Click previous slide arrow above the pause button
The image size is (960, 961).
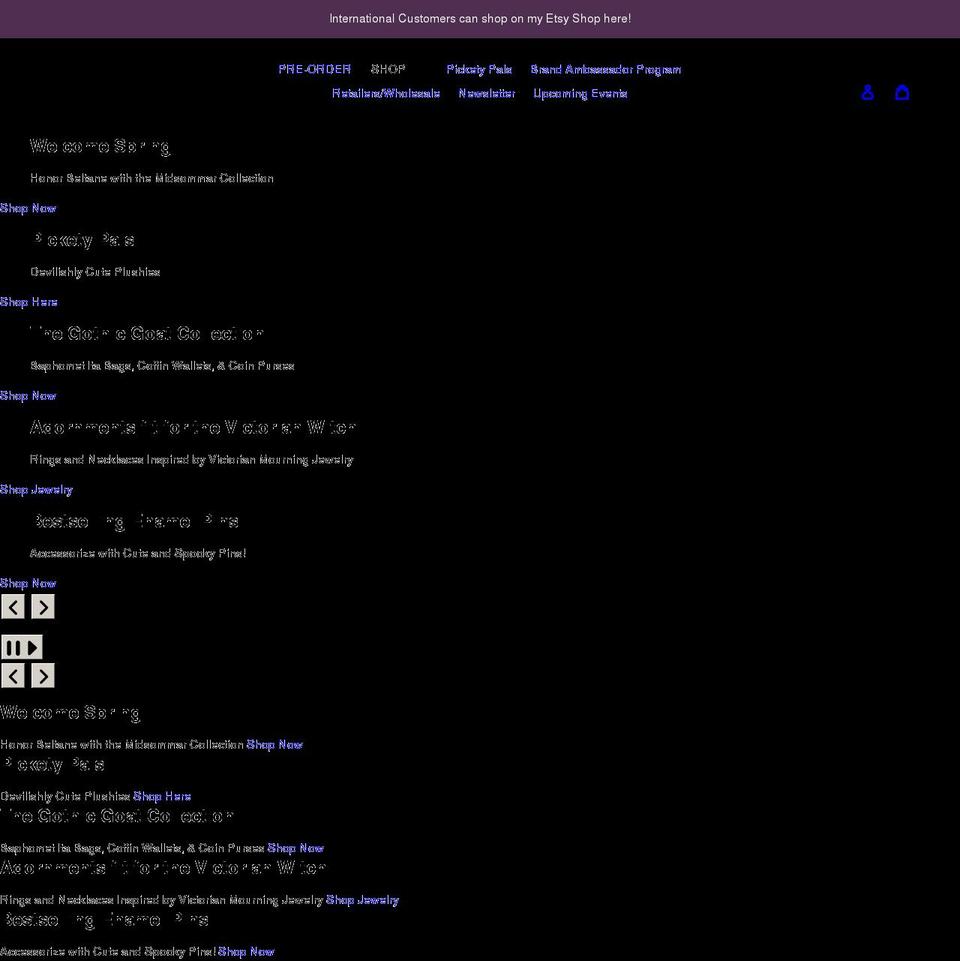click(x=13, y=607)
